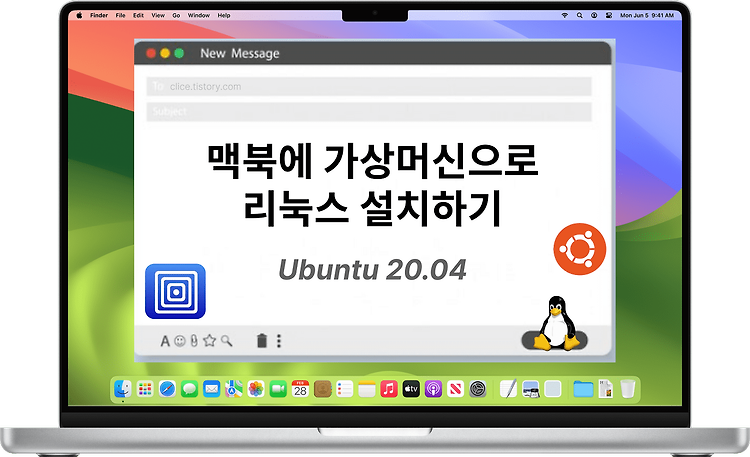Viewport: 750px width, 457px height.
Task: Open the Trash in the Dock
Action: click(x=628, y=389)
